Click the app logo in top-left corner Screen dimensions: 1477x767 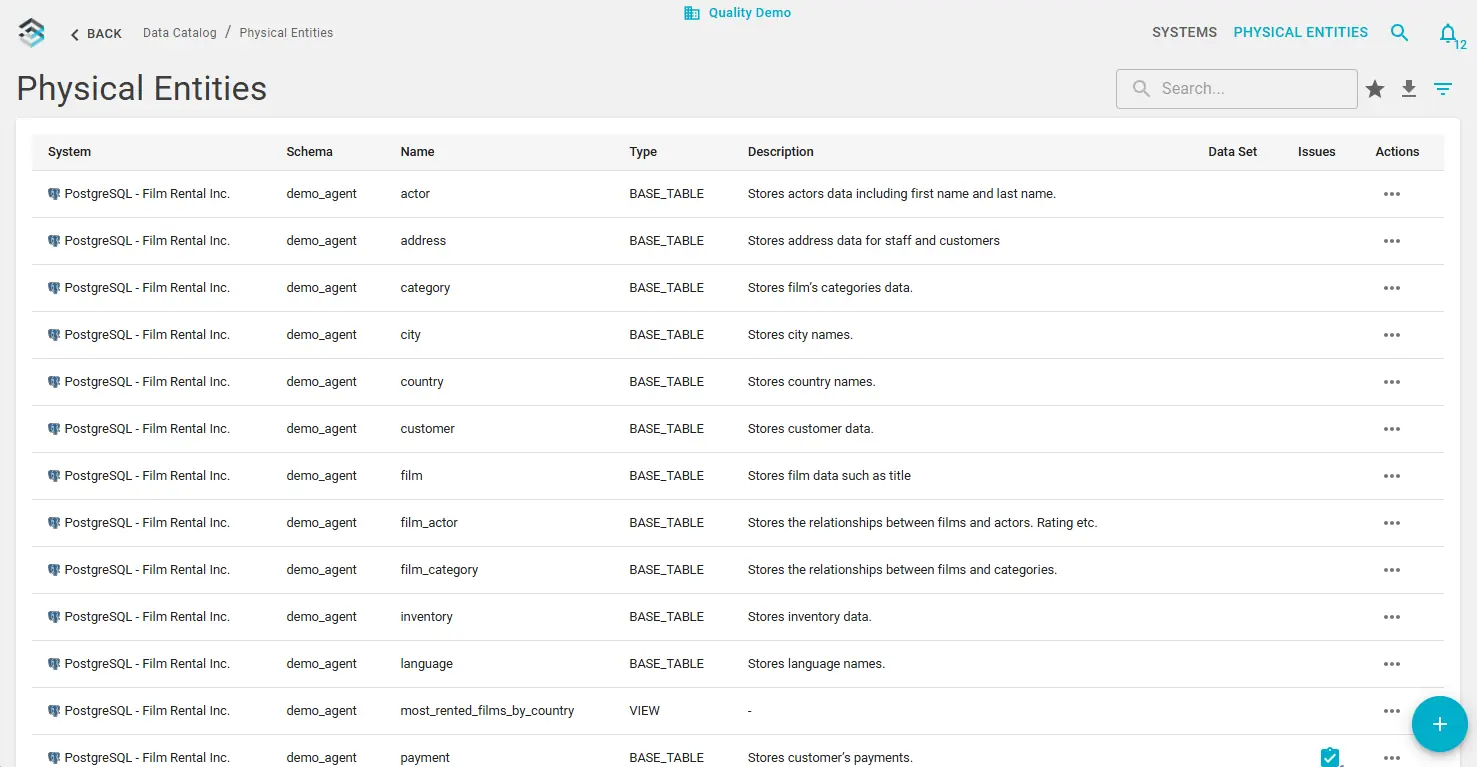pyautogui.click(x=32, y=33)
